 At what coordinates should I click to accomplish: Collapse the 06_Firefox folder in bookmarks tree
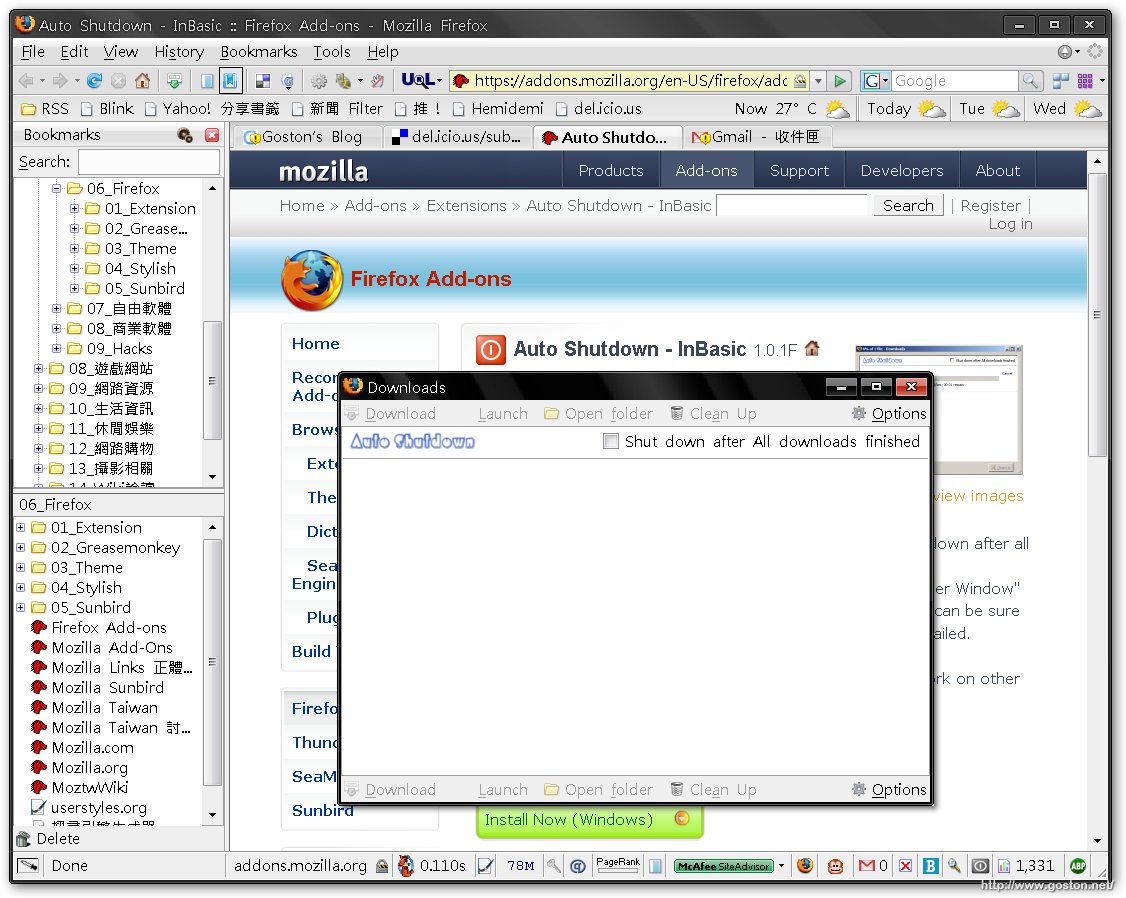tap(56, 189)
